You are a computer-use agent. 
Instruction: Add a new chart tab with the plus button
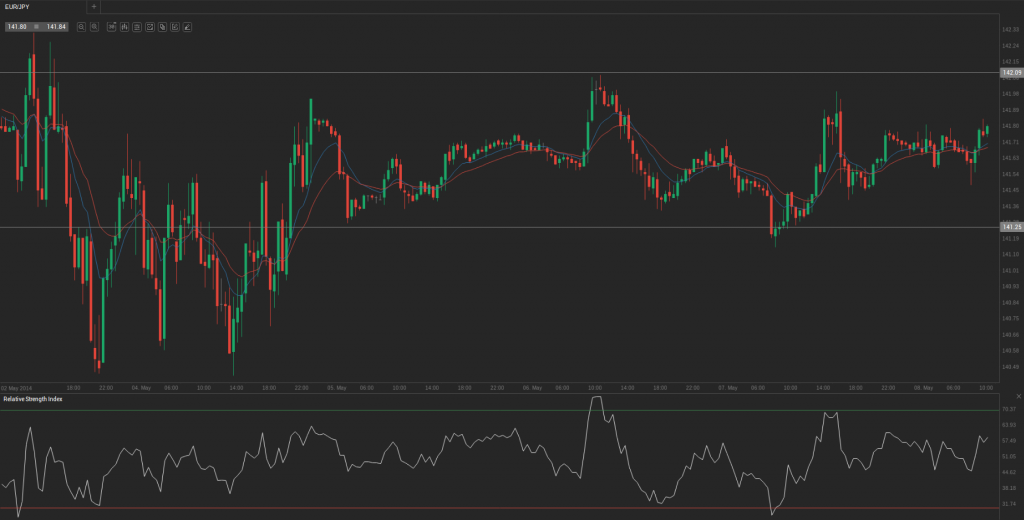(x=93, y=7)
